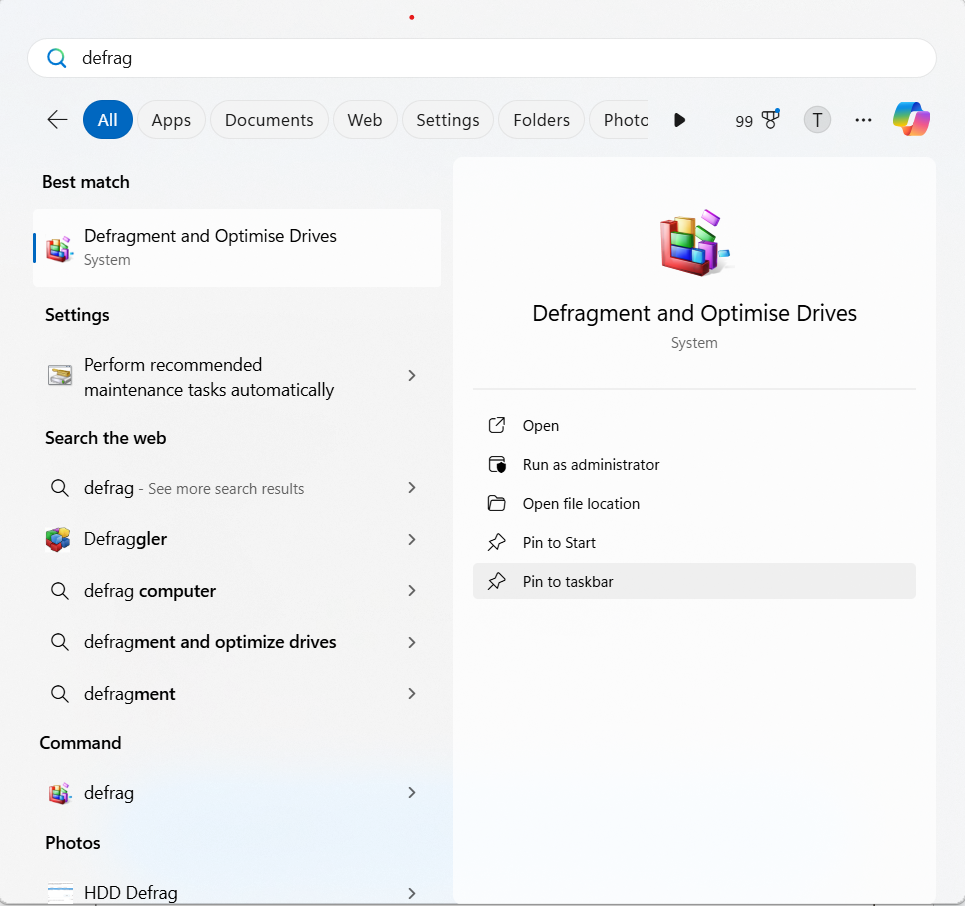
Task: Expand the 'defrag computer' suggestion chevron
Action: tap(411, 591)
